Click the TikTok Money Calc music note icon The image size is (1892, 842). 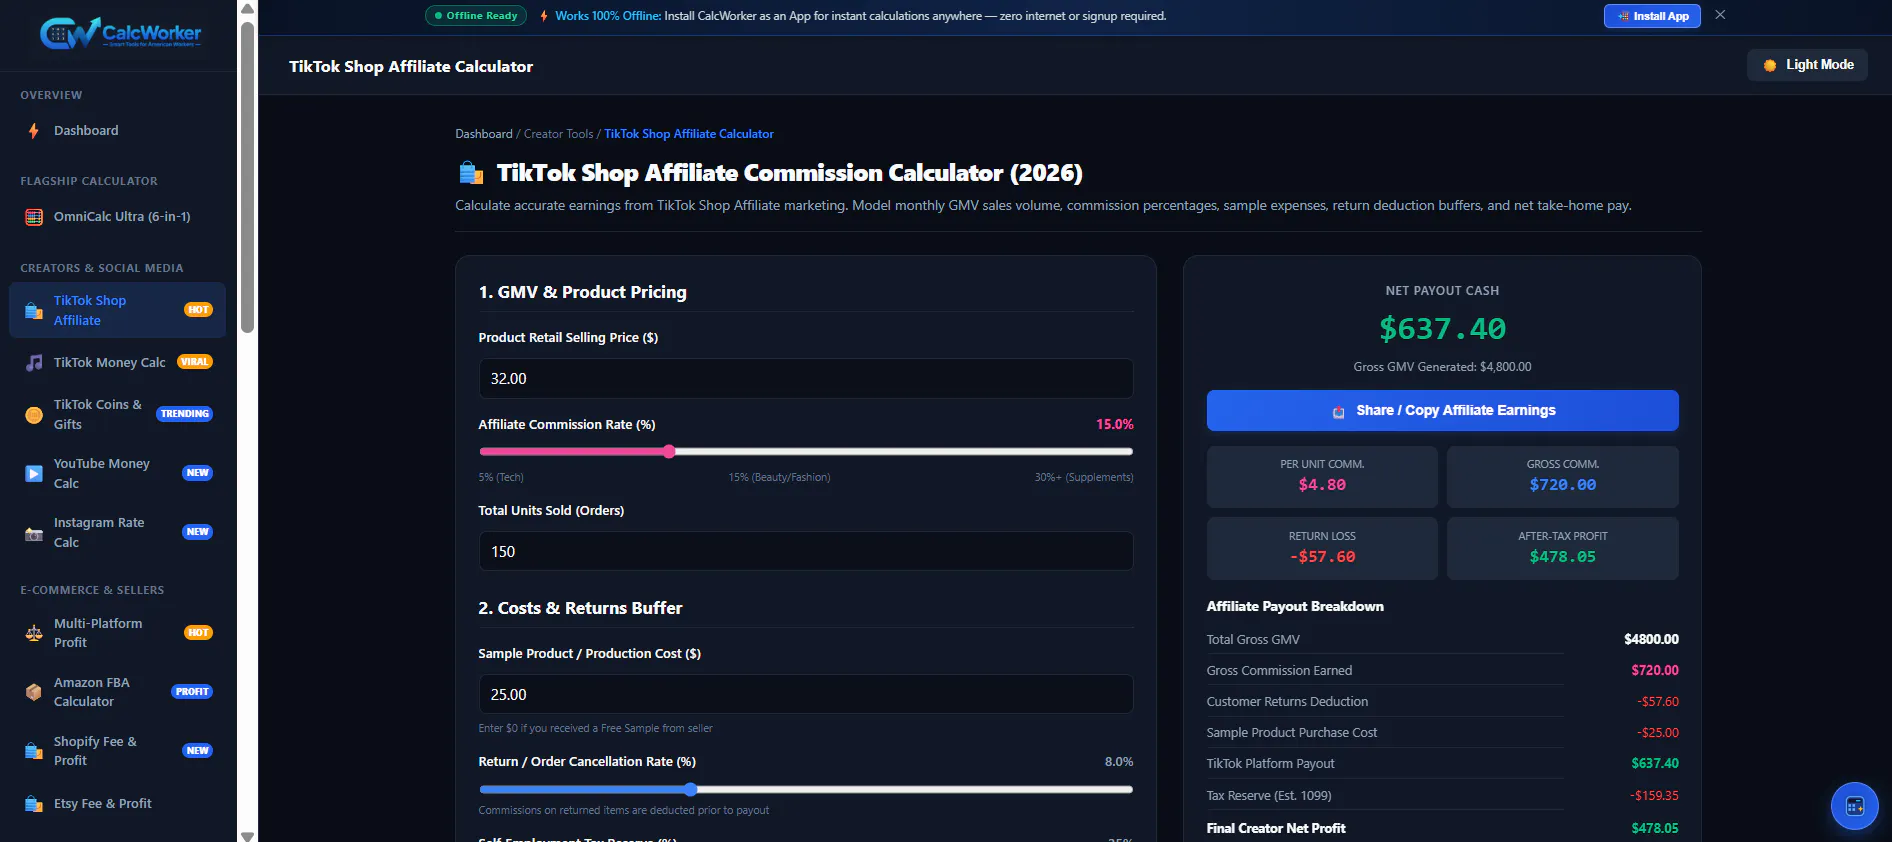pyautogui.click(x=34, y=363)
